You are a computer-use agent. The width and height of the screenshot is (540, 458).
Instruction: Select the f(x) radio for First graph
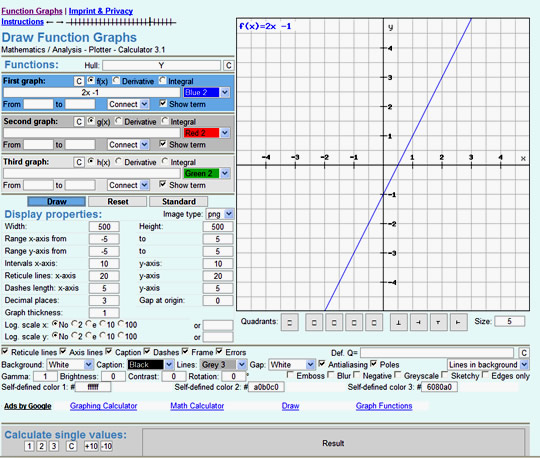pyautogui.click(x=91, y=80)
